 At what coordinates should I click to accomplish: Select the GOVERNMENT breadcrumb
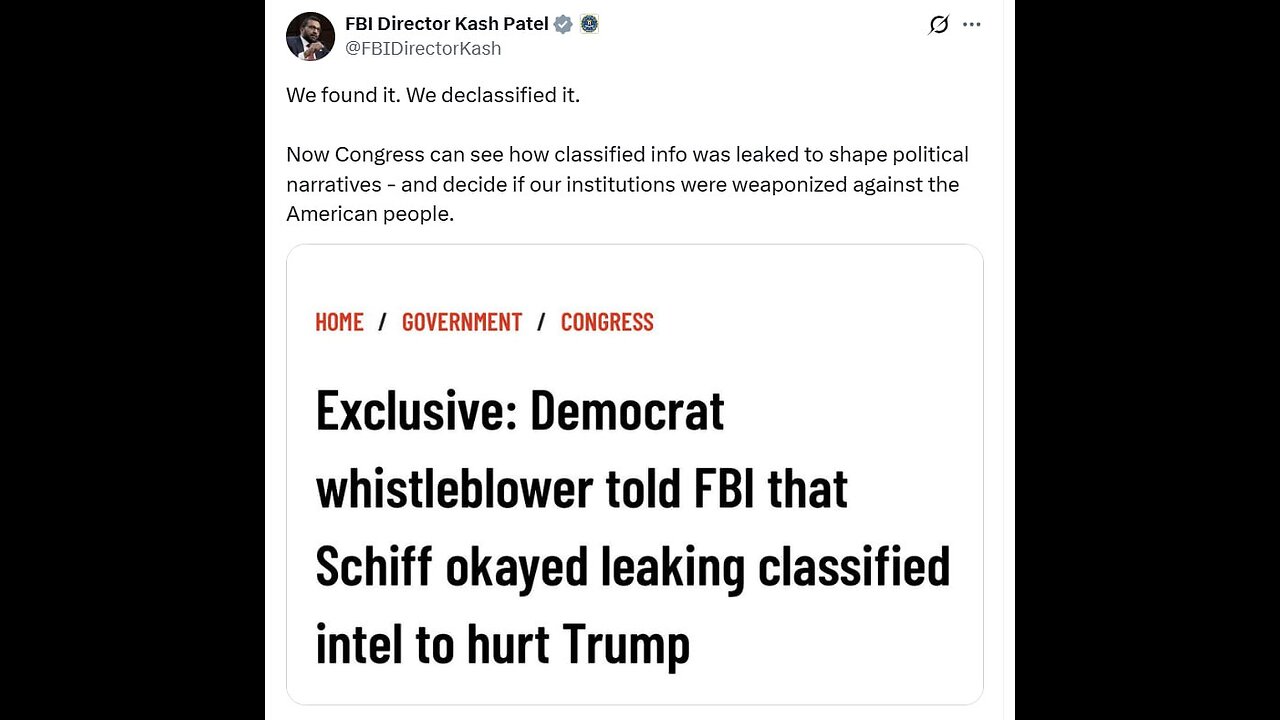pyautogui.click(x=462, y=322)
